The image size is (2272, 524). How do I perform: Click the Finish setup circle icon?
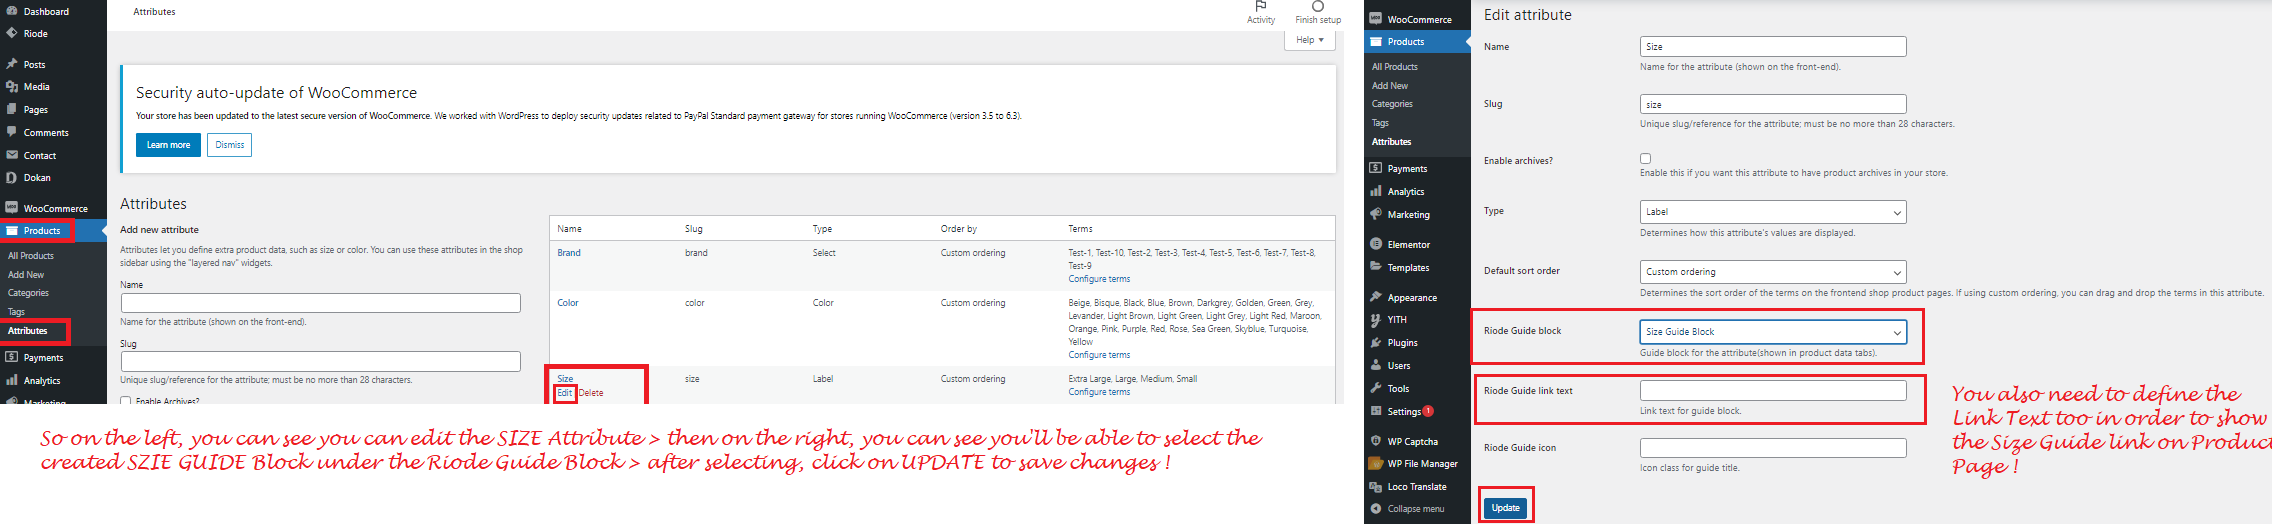tap(1318, 6)
